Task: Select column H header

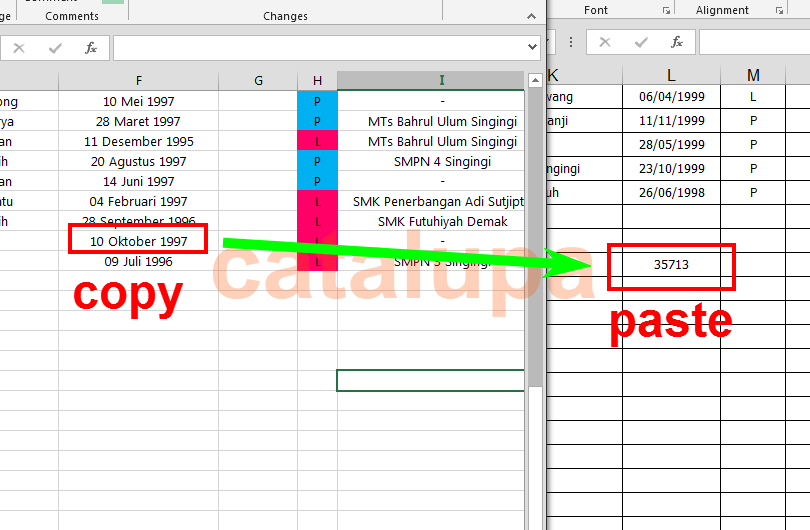Action: [317, 81]
